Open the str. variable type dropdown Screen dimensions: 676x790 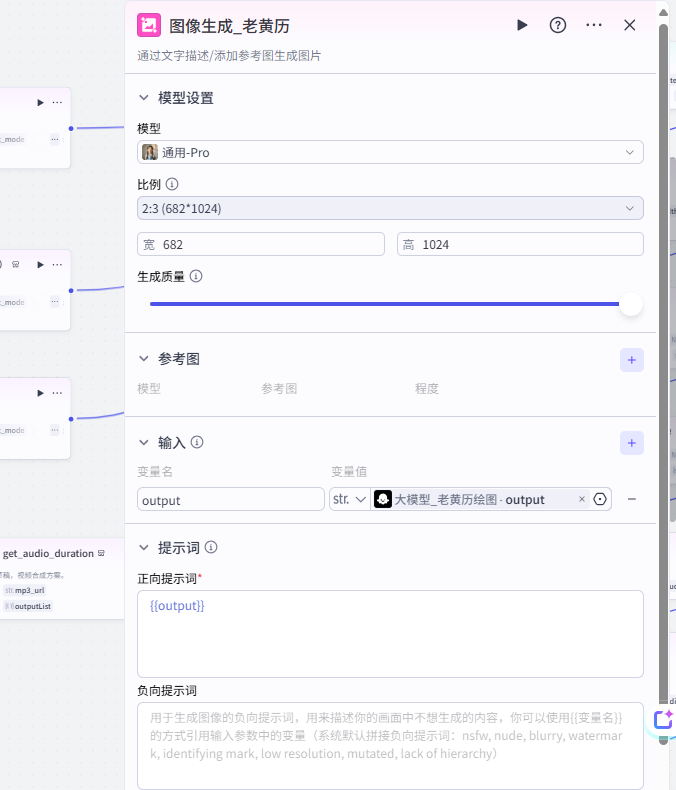pos(349,499)
